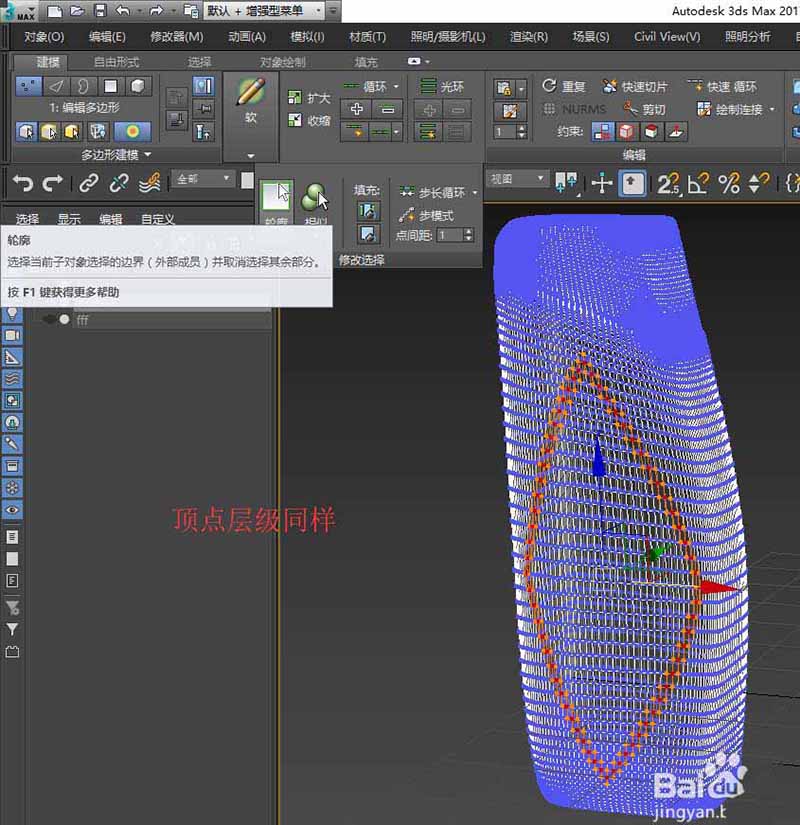Screen dimensions: 800x825
Task: Click the Cut (剪切) scissors tool
Action: point(643,109)
